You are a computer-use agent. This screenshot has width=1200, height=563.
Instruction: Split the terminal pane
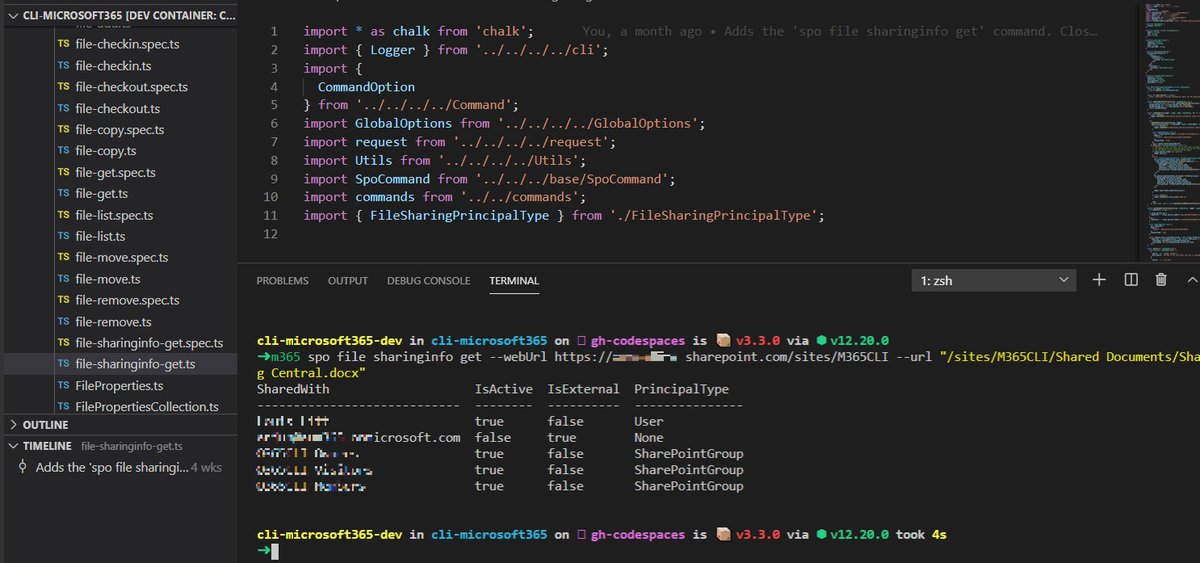coord(1131,280)
